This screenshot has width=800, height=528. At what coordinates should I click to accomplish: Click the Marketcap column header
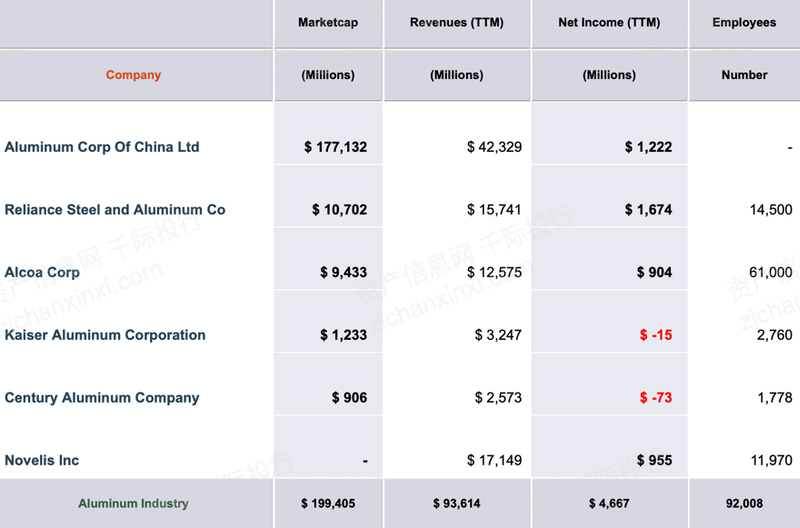(328, 23)
